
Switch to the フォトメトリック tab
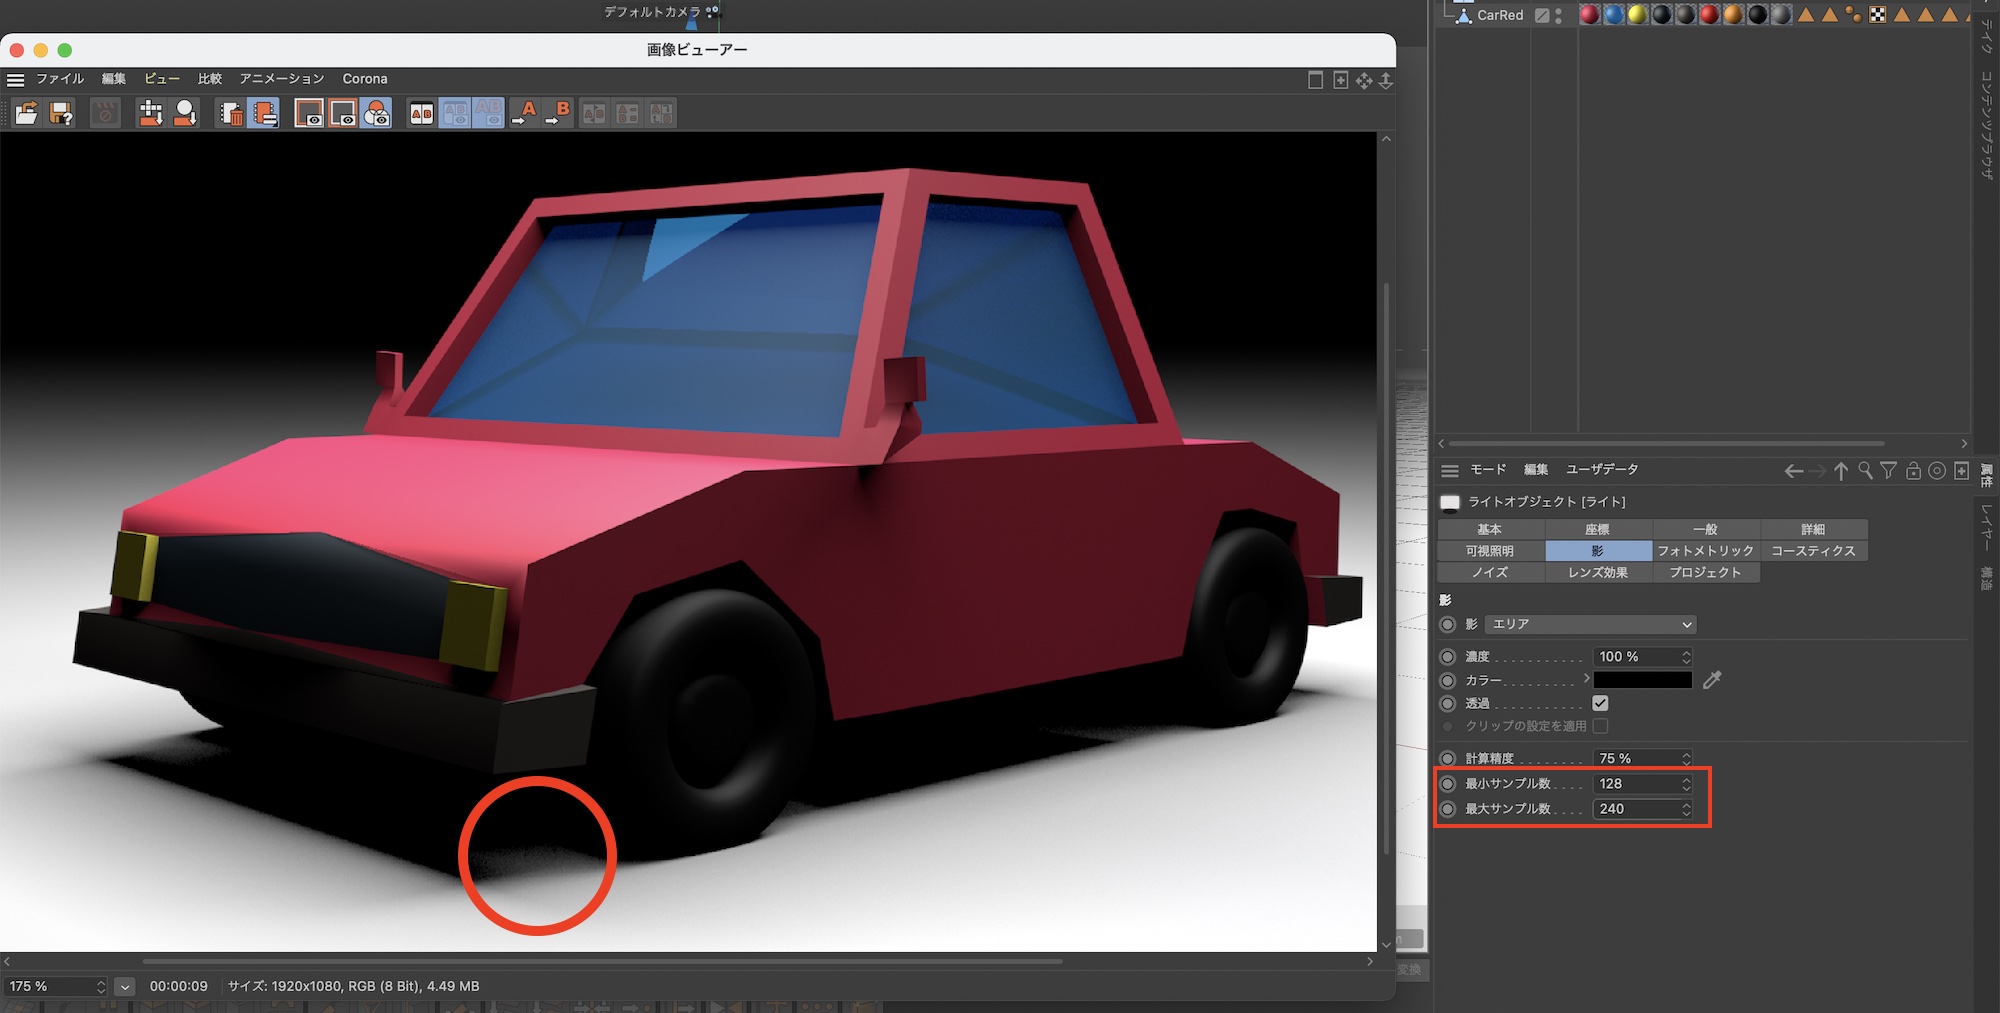(x=1705, y=551)
